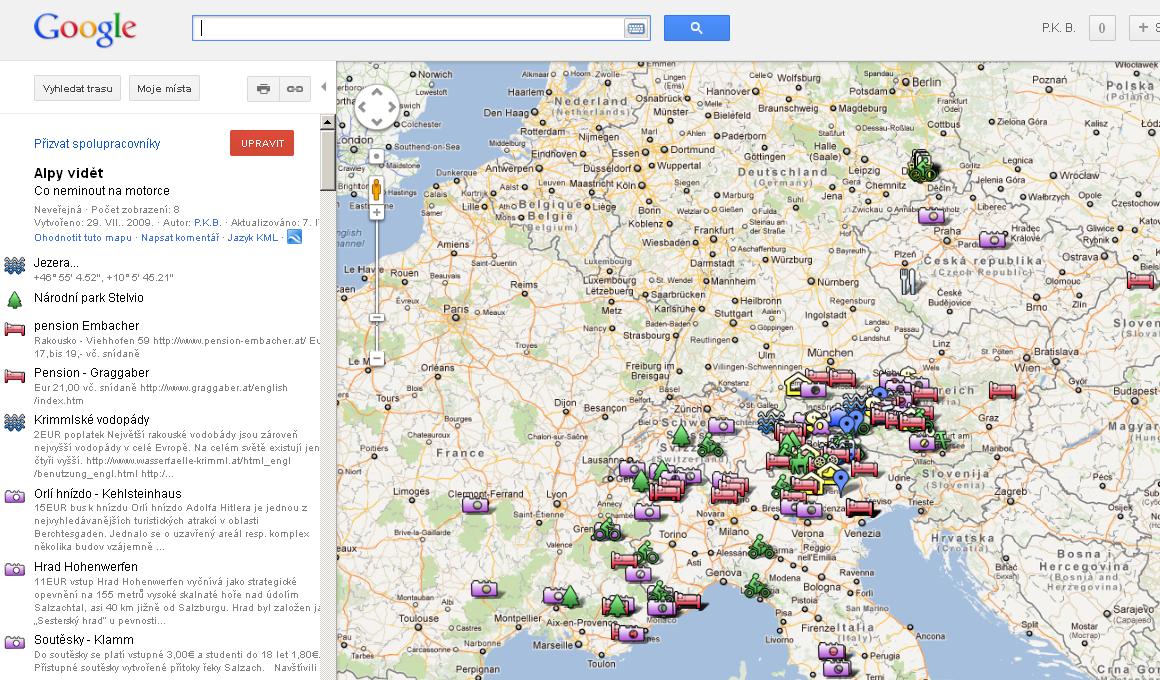Click the red UPRAVIT button
Viewport: 1160px width, 680px height.
click(x=262, y=144)
